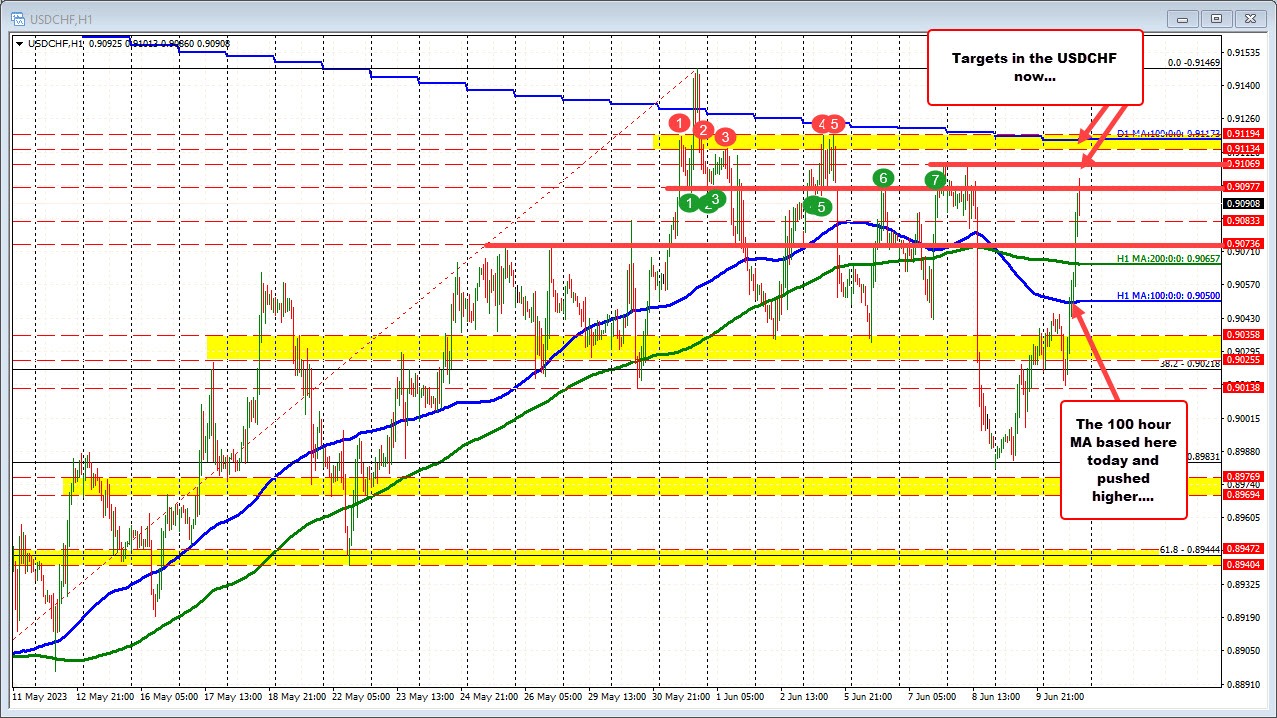Click red marker 5 beside marker 4

[x=836, y=124]
